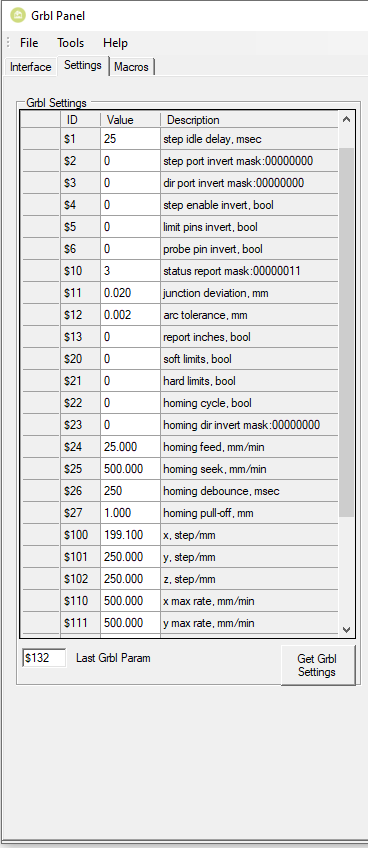Click the Get Grbl Settings button
This screenshot has height=848, width=369.
click(318, 665)
